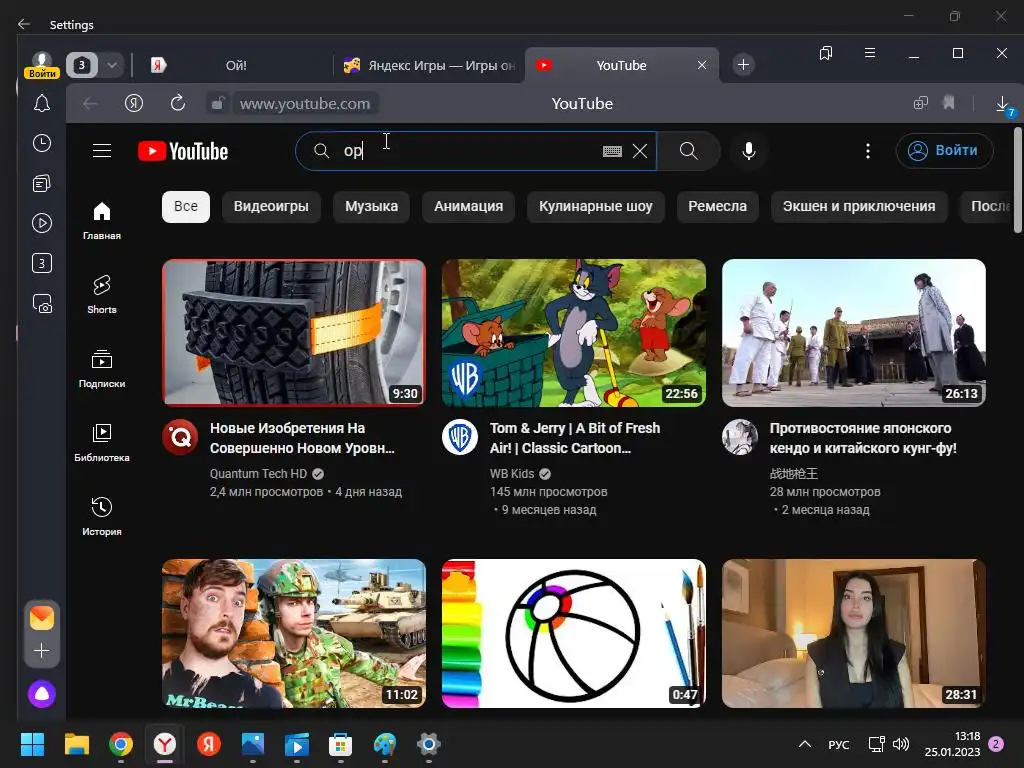Start voice search with the microphone
The height and width of the screenshot is (768, 1024).
749,151
